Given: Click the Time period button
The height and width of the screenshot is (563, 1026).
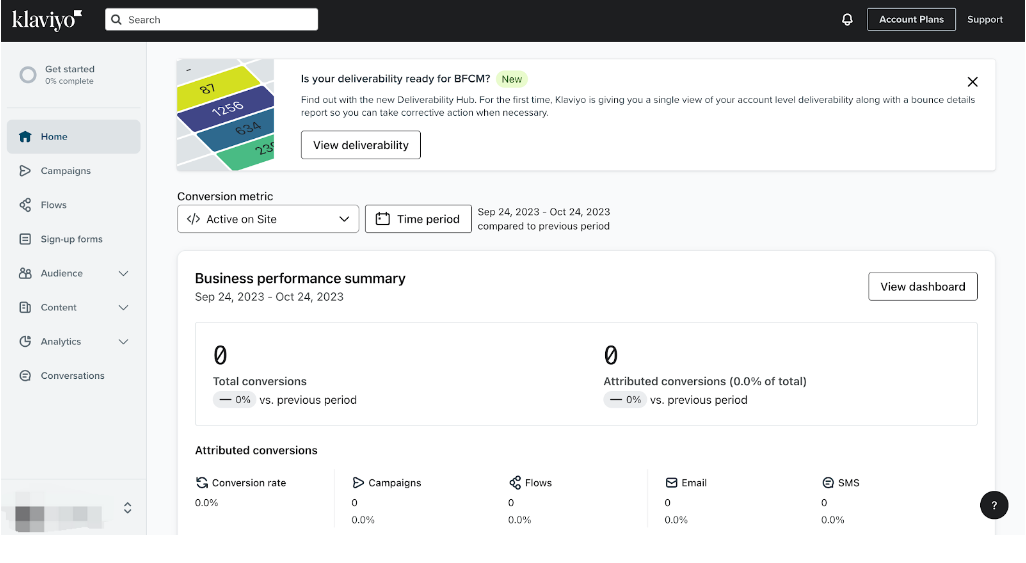Looking at the screenshot, I should pos(418,219).
